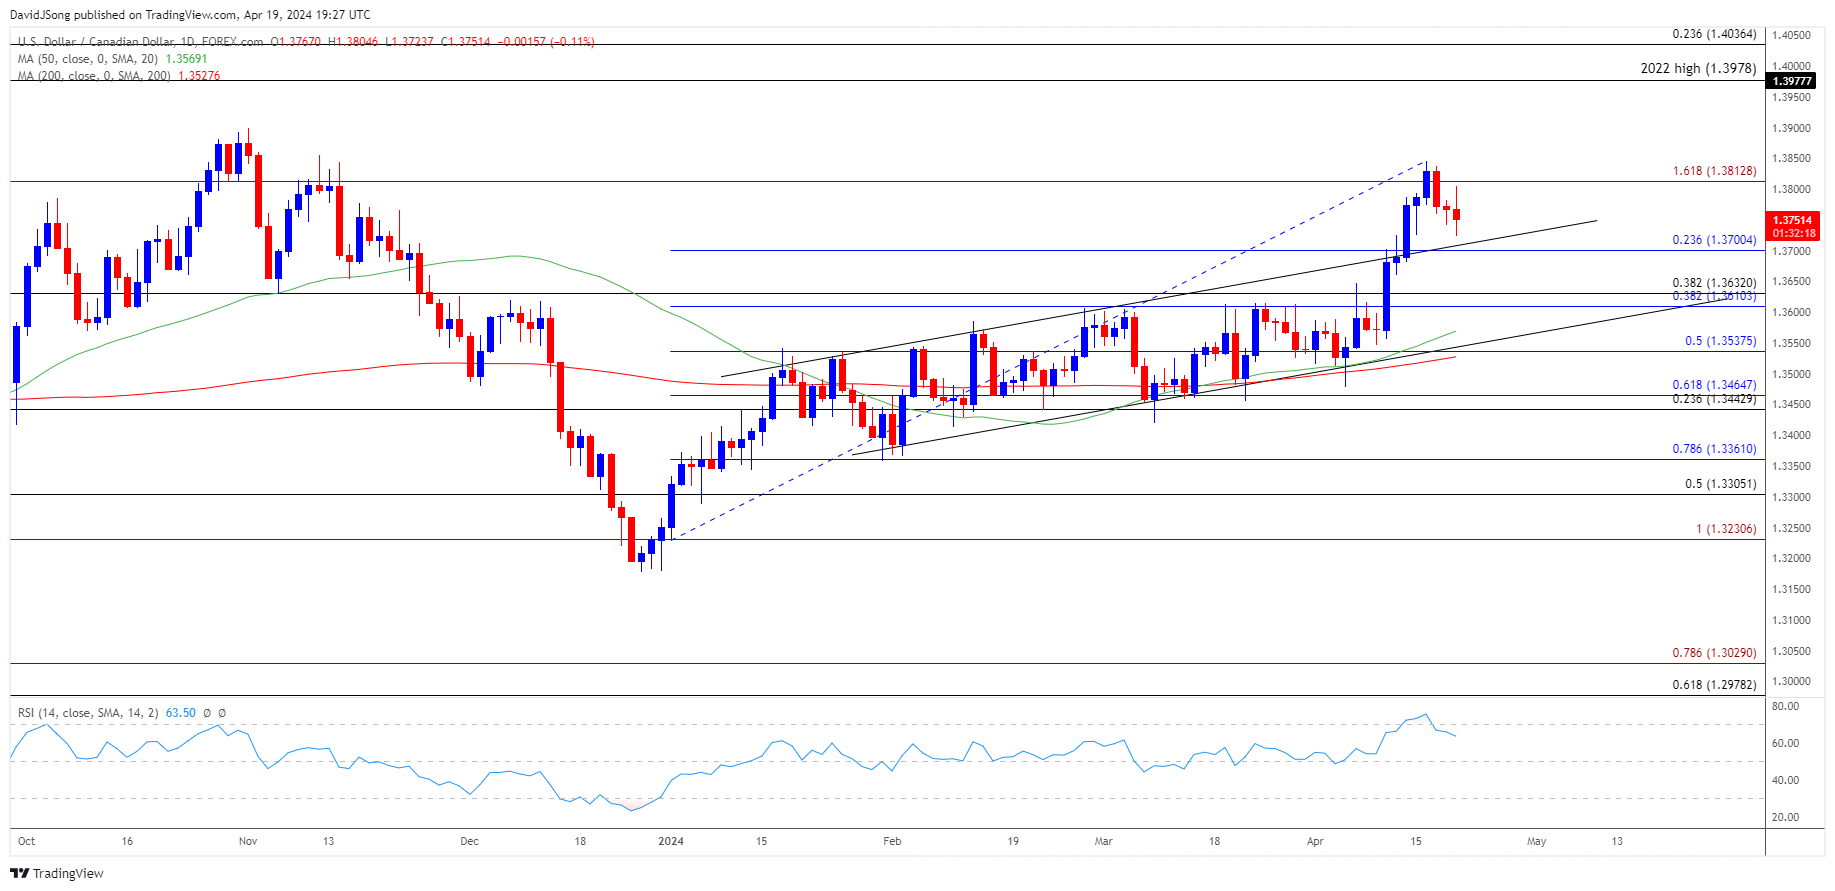Click the TradingView logo at bottom left

point(57,873)
